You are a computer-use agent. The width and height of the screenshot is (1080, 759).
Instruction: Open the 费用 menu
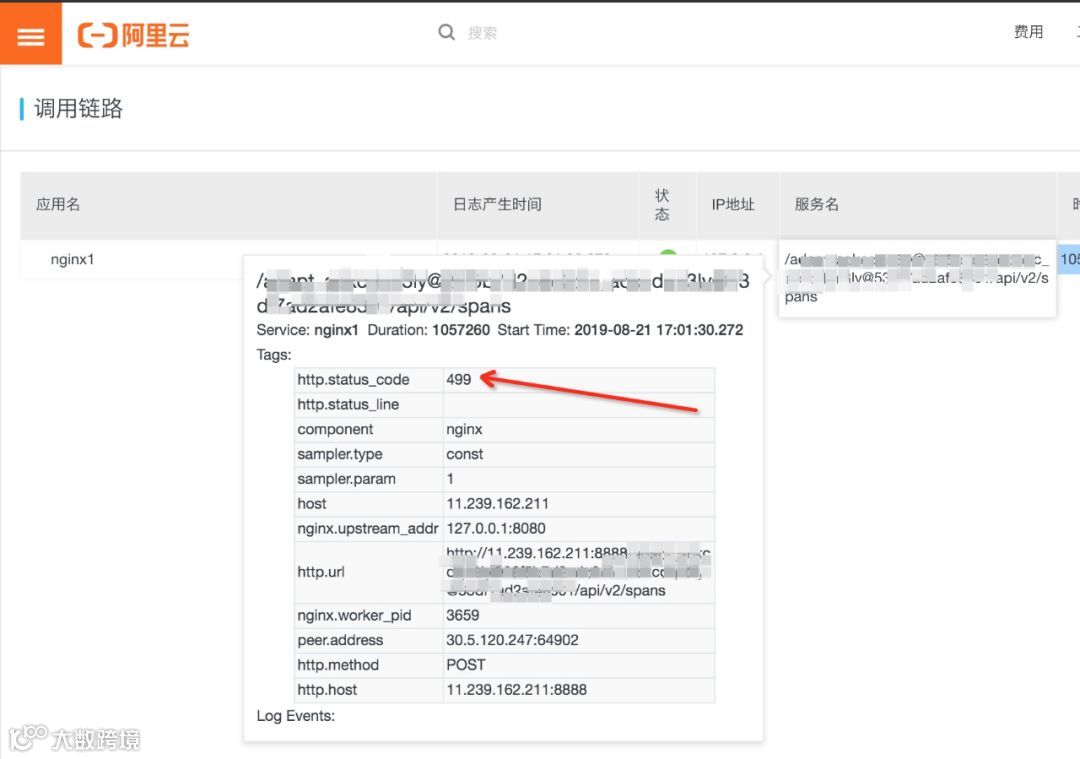tap(1028, 32)
